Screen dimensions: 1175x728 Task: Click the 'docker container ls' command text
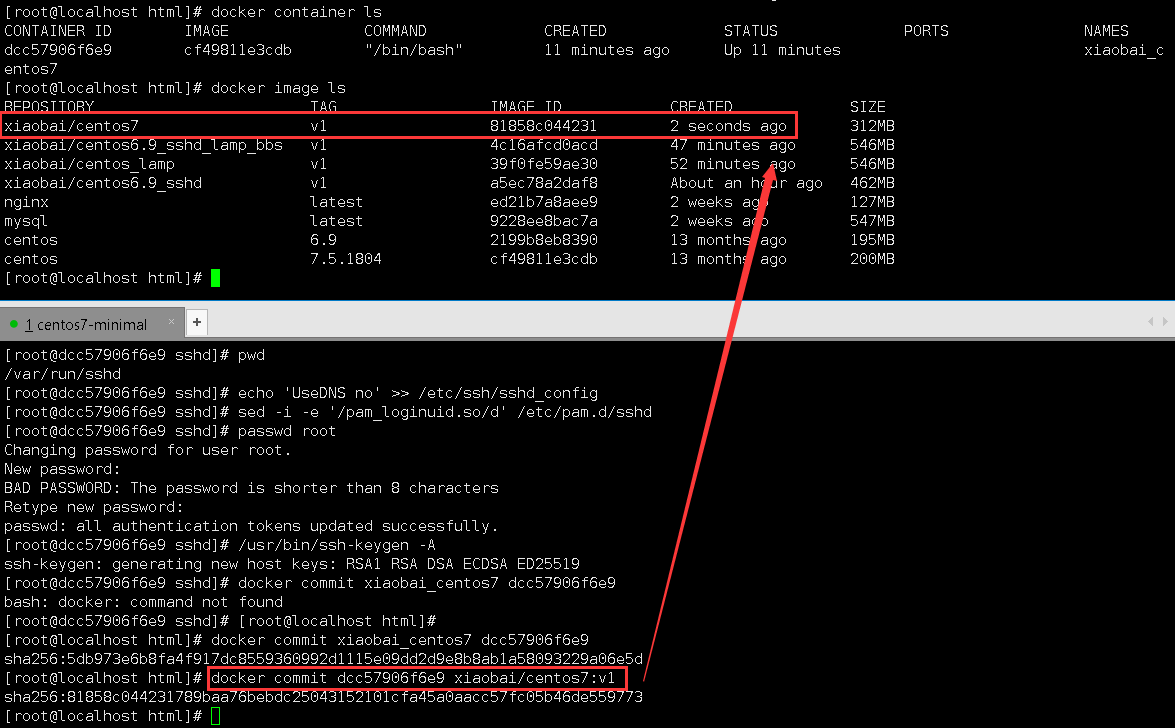click(x=297, y=12)
